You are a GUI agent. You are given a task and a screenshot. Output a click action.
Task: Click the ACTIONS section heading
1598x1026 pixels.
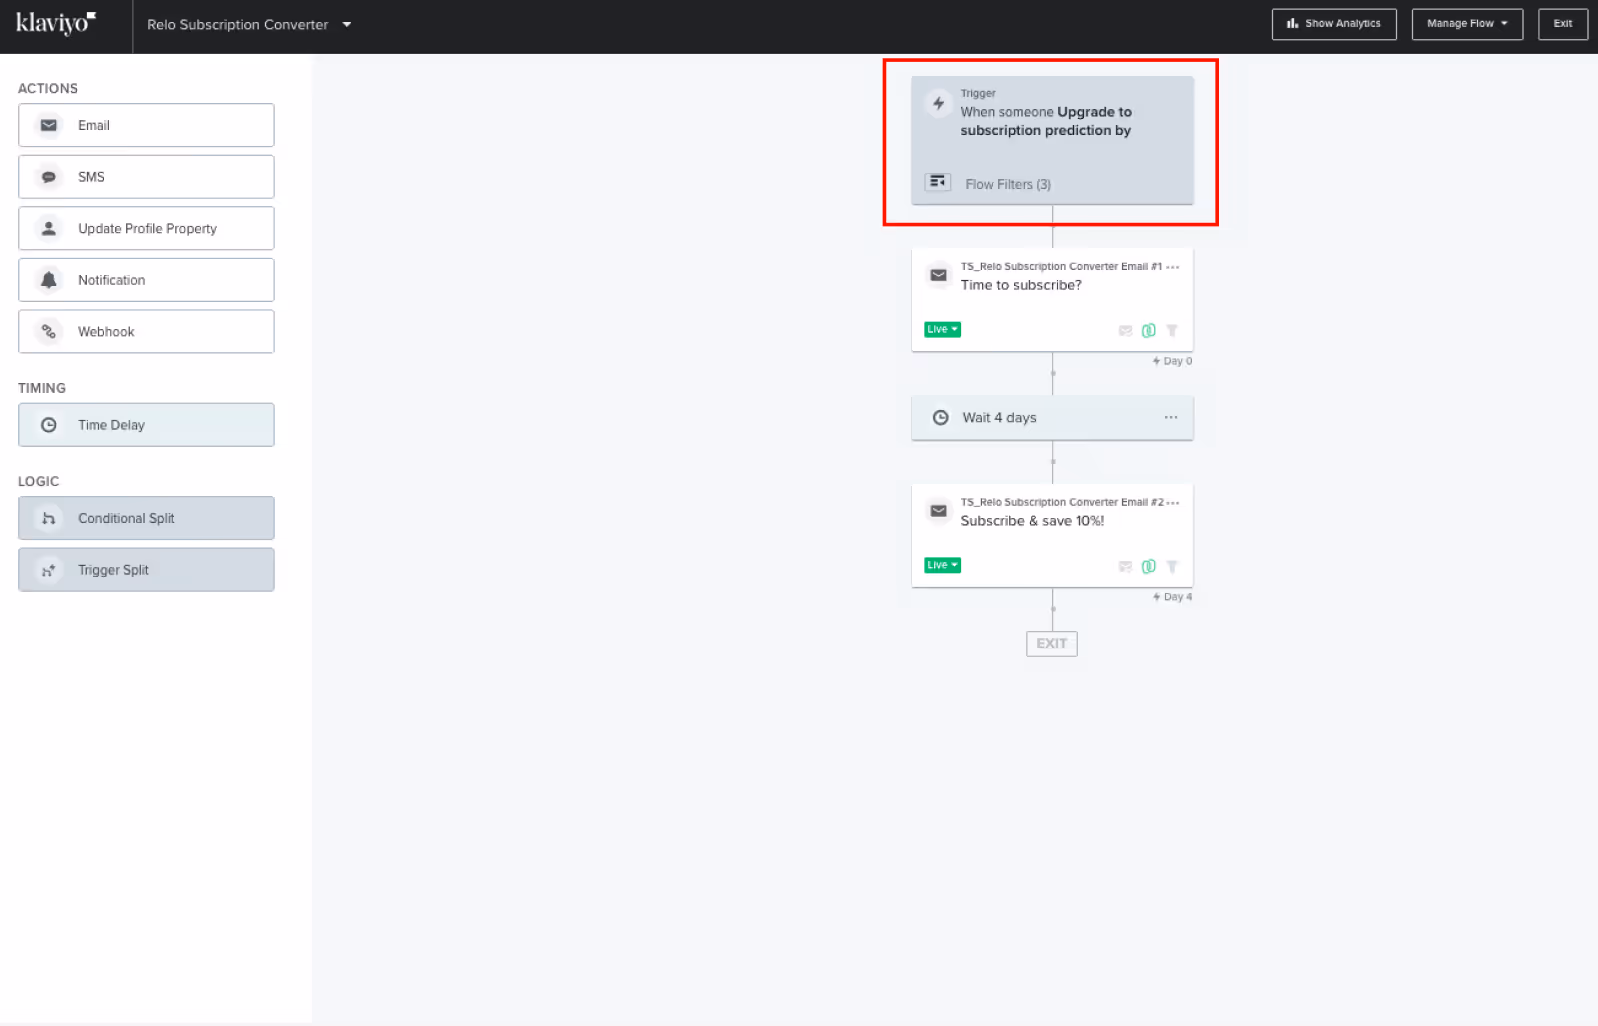click(x=48, y=88)
